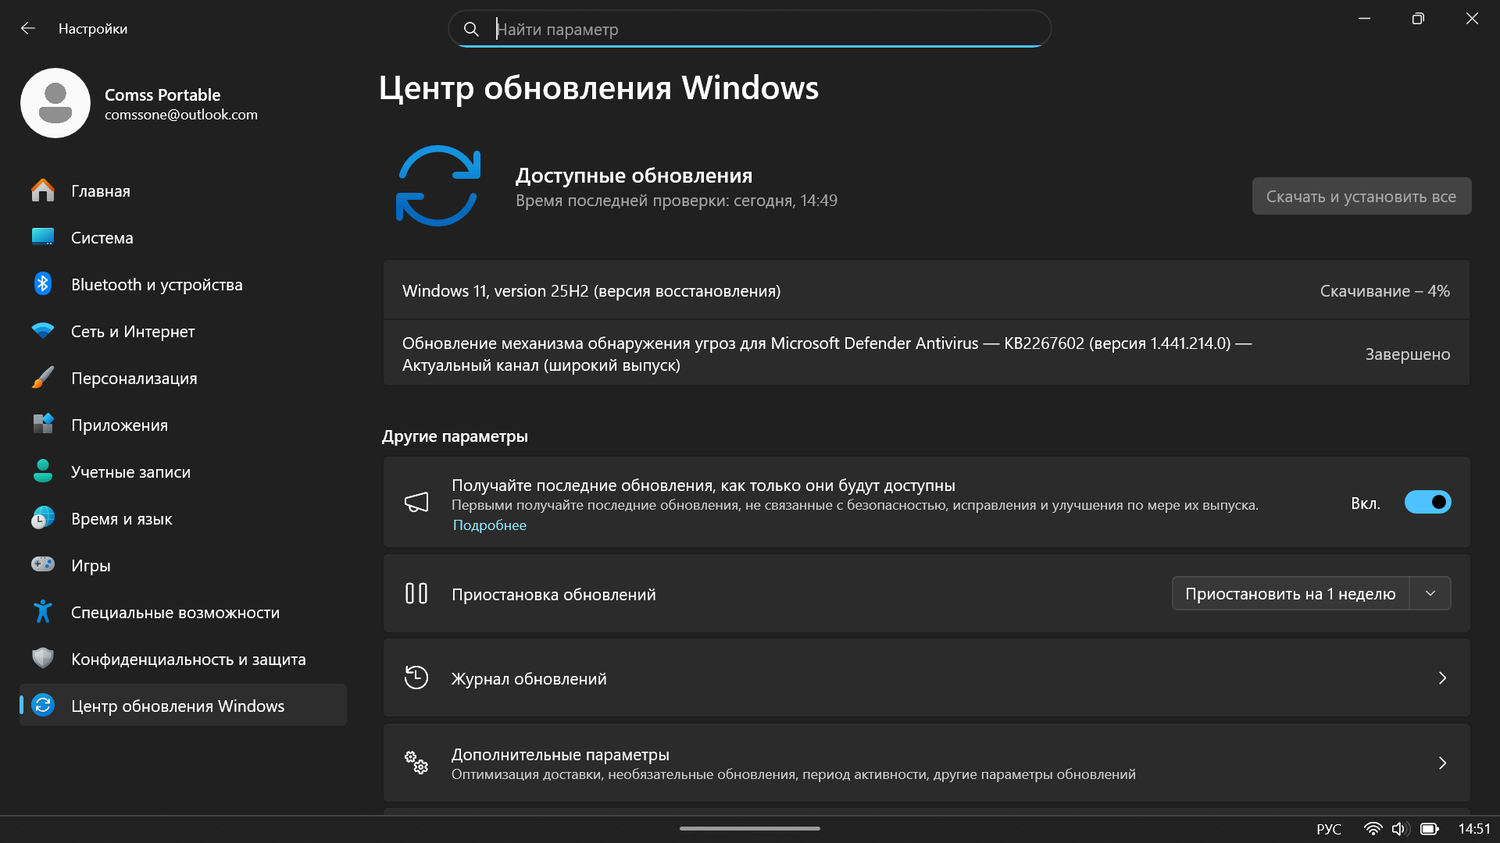Screen dimensions: 1500x843
Task: Go to Специальные возможности section
Action: (x=183, y=612)
